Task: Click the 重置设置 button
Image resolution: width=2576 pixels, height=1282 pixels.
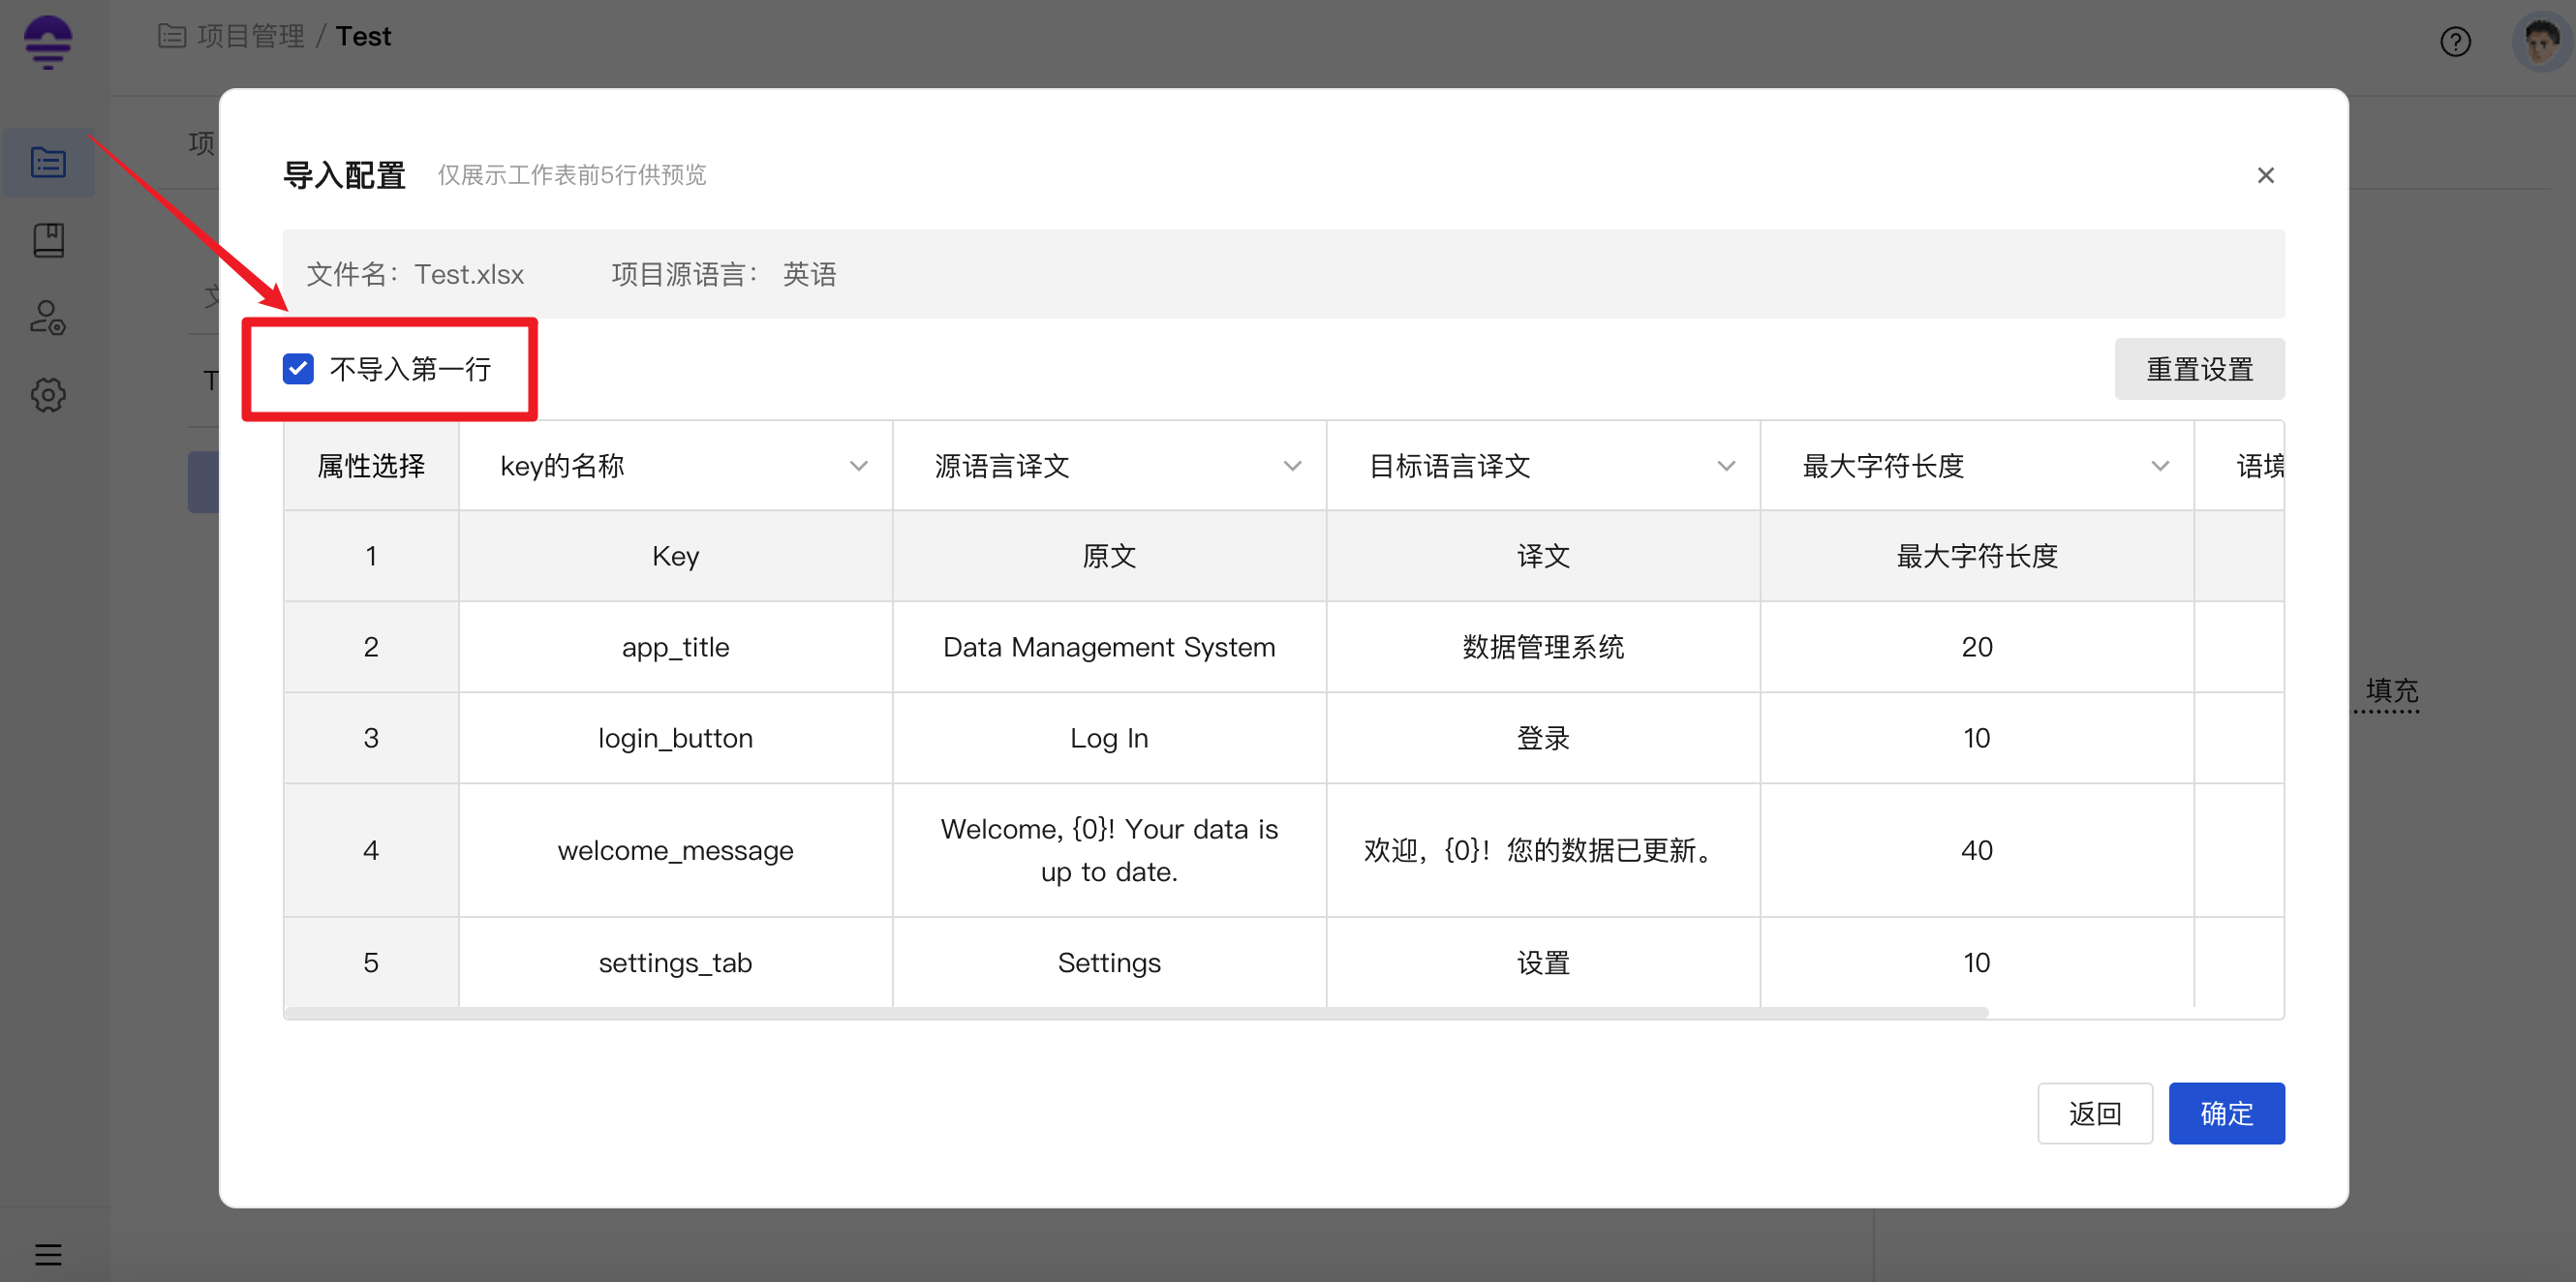Action: (2199, 369)
